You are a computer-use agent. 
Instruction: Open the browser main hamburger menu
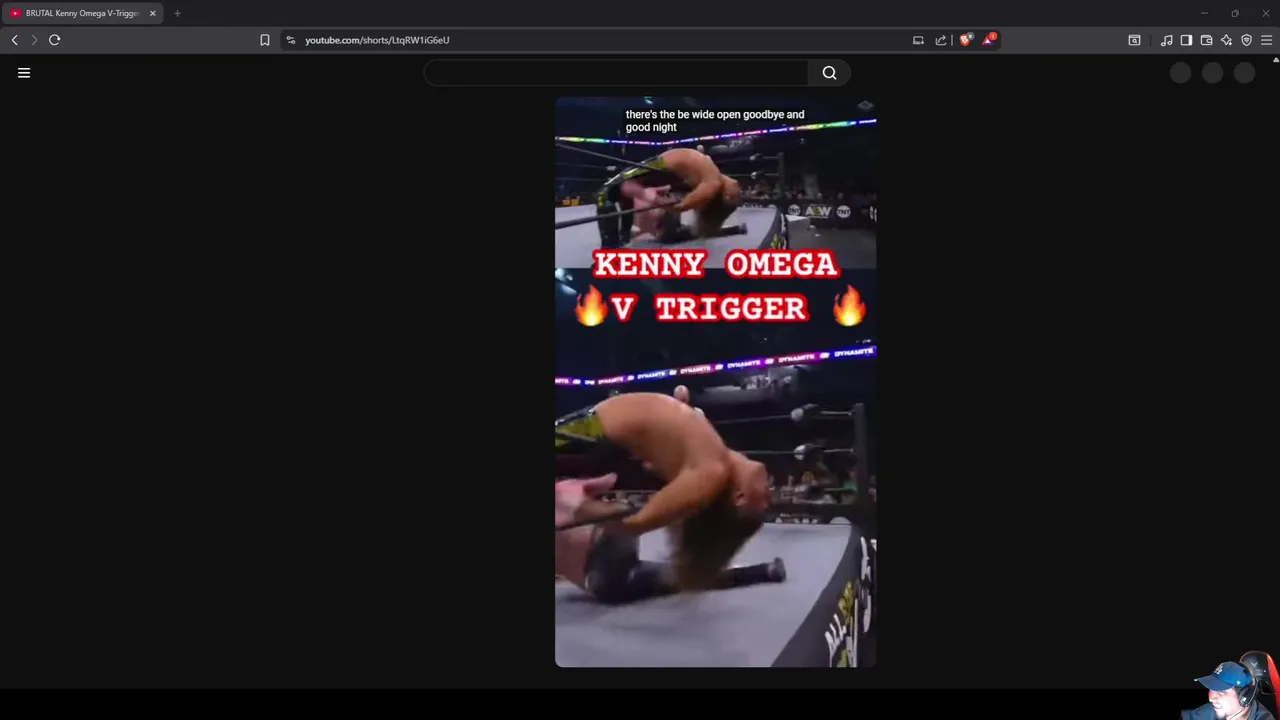[1266, 40]
